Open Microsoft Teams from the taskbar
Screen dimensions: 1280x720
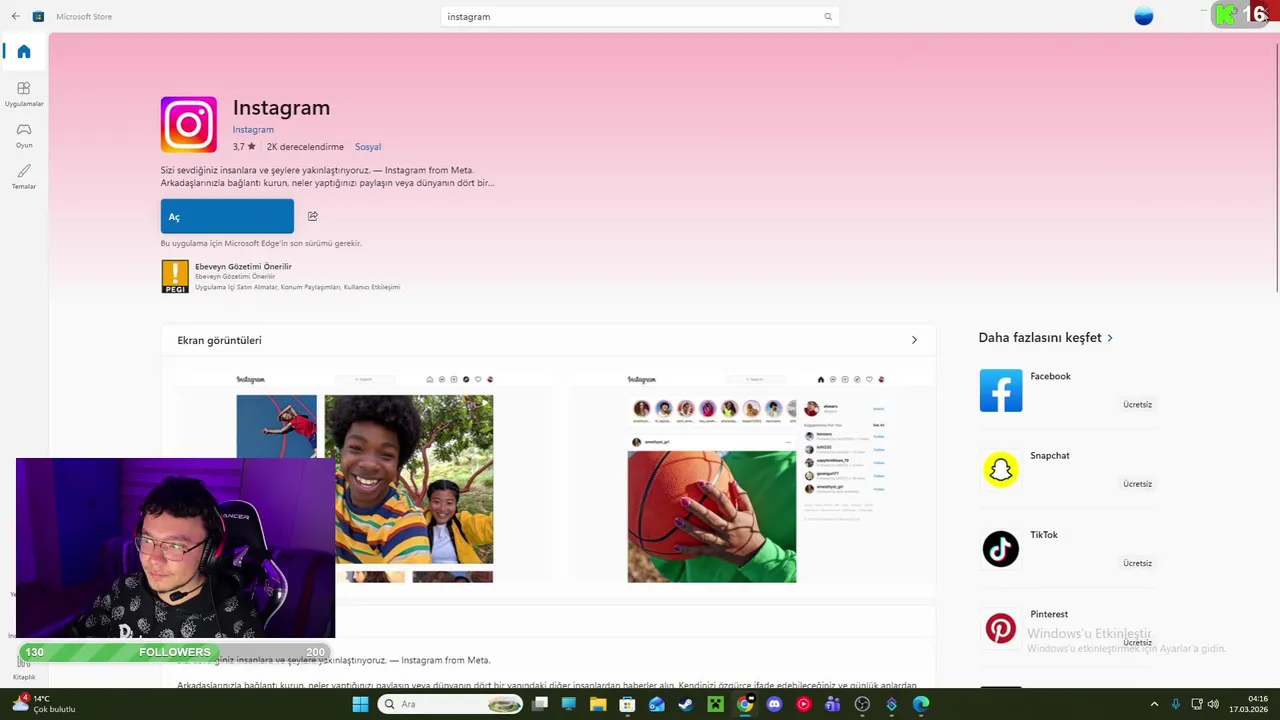[x=833, y=704]
